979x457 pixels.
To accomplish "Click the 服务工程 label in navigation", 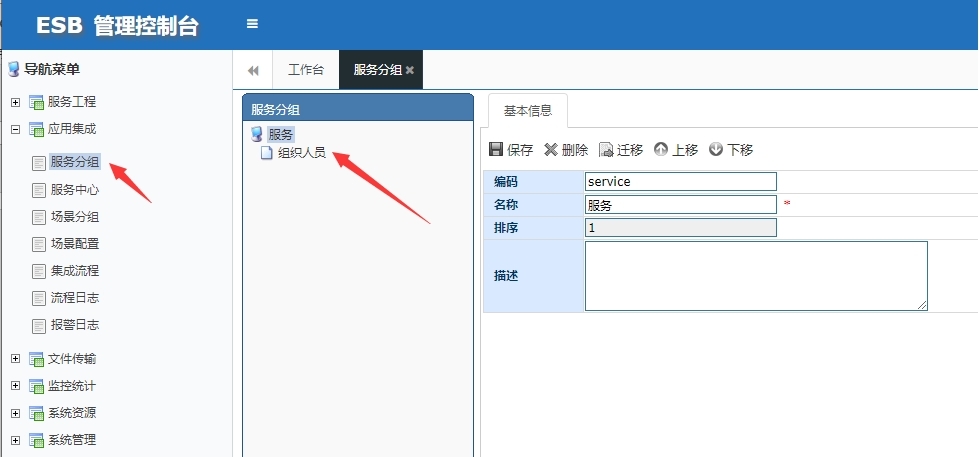I will (x=72, y=102).
